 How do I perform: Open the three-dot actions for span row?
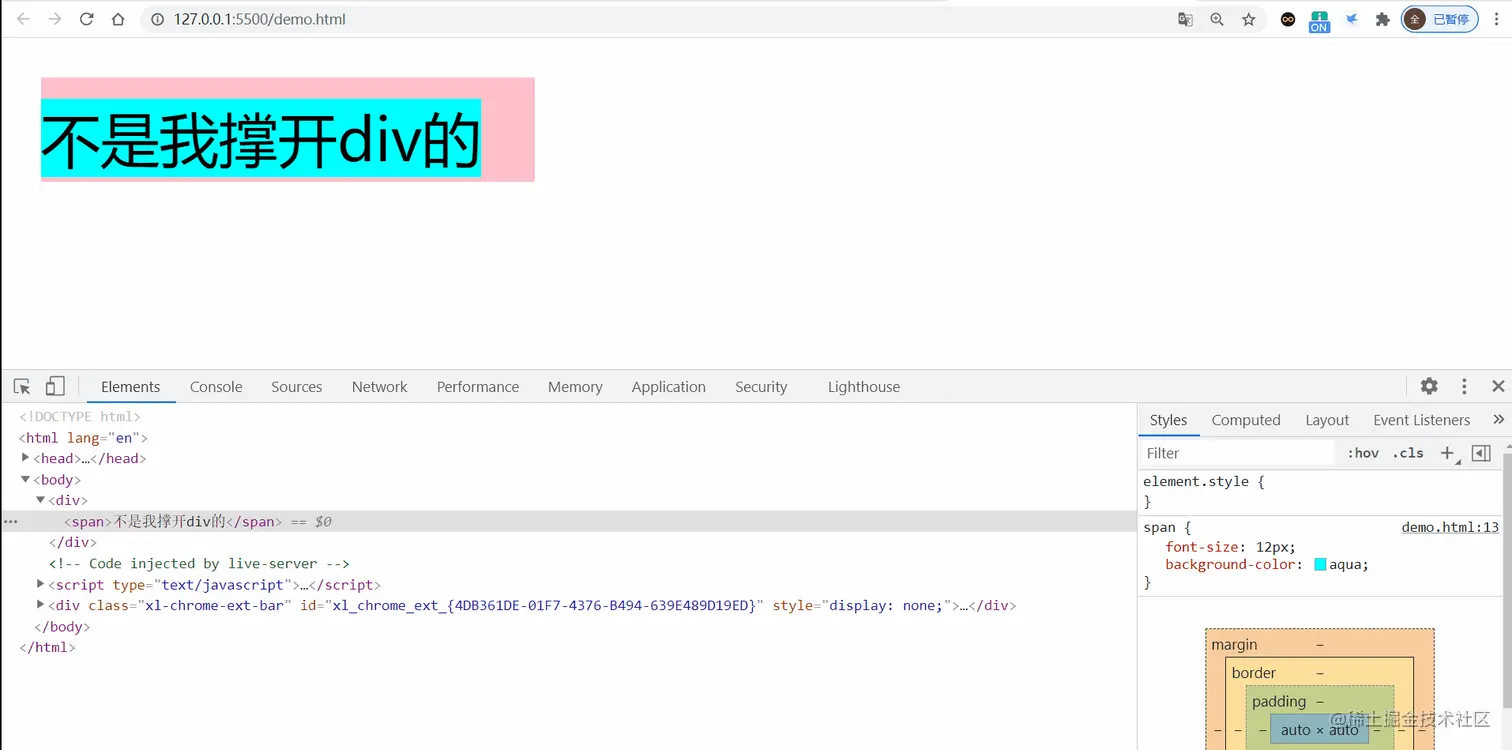coord(11,521)
